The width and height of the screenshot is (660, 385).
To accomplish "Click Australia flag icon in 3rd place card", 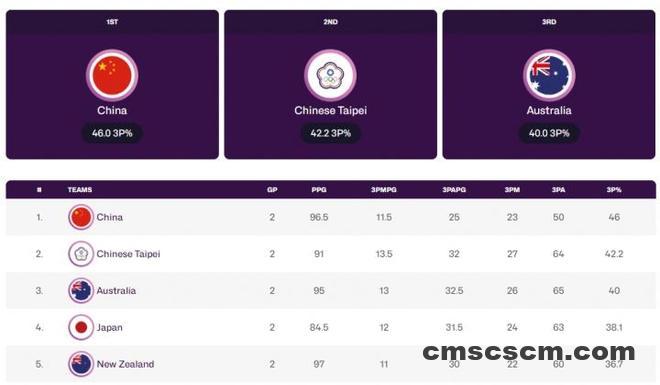I will point(549,76).
